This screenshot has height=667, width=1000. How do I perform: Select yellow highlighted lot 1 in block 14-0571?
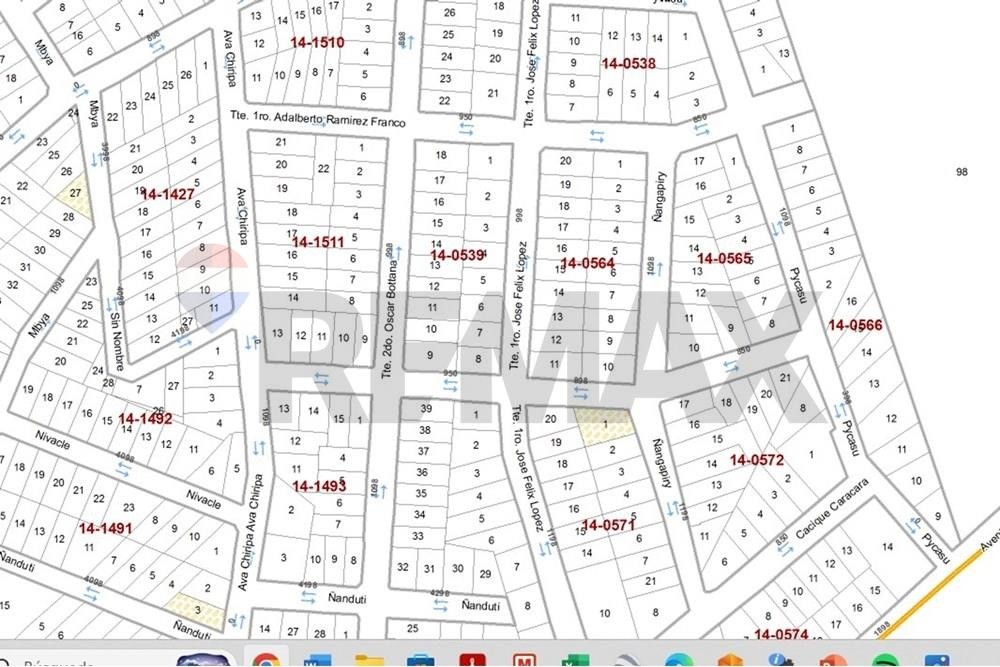coord(604,425)
